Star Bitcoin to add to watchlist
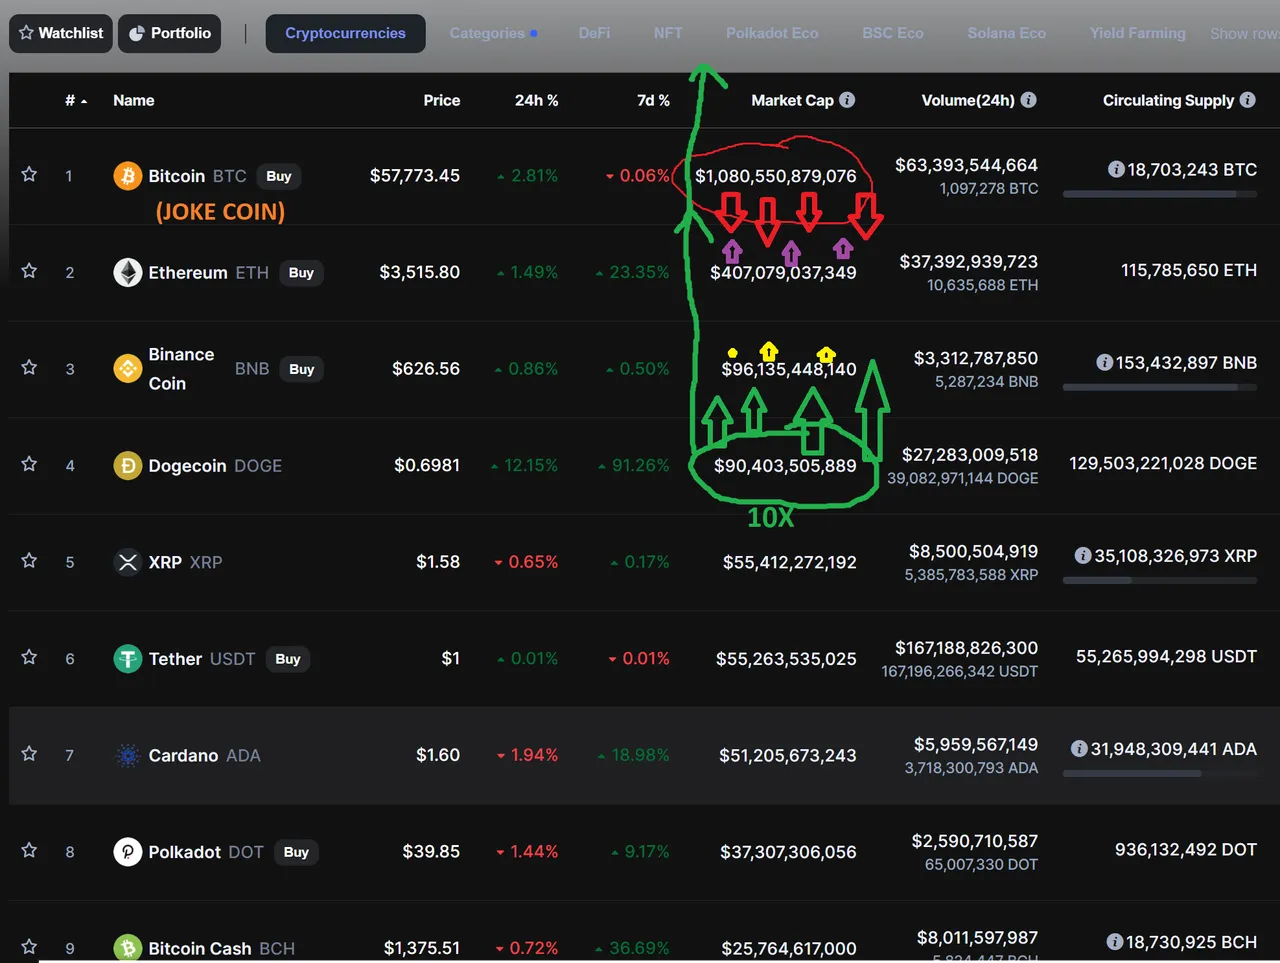The image size is (1280, 963). (29, 174)
